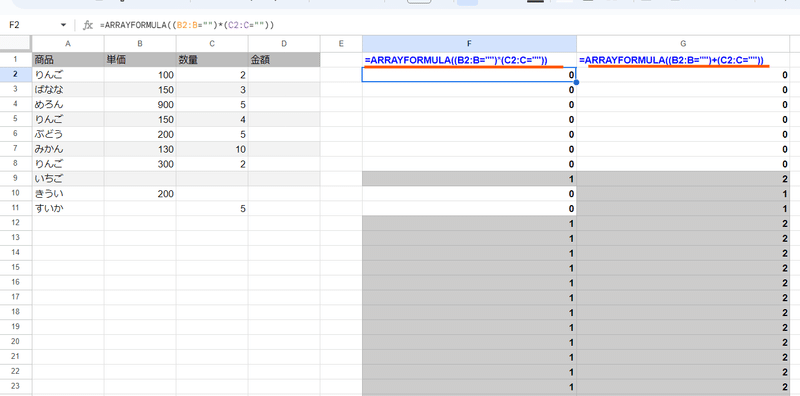
Task: Click cell B7 with value 130
Action: (140, 149)
